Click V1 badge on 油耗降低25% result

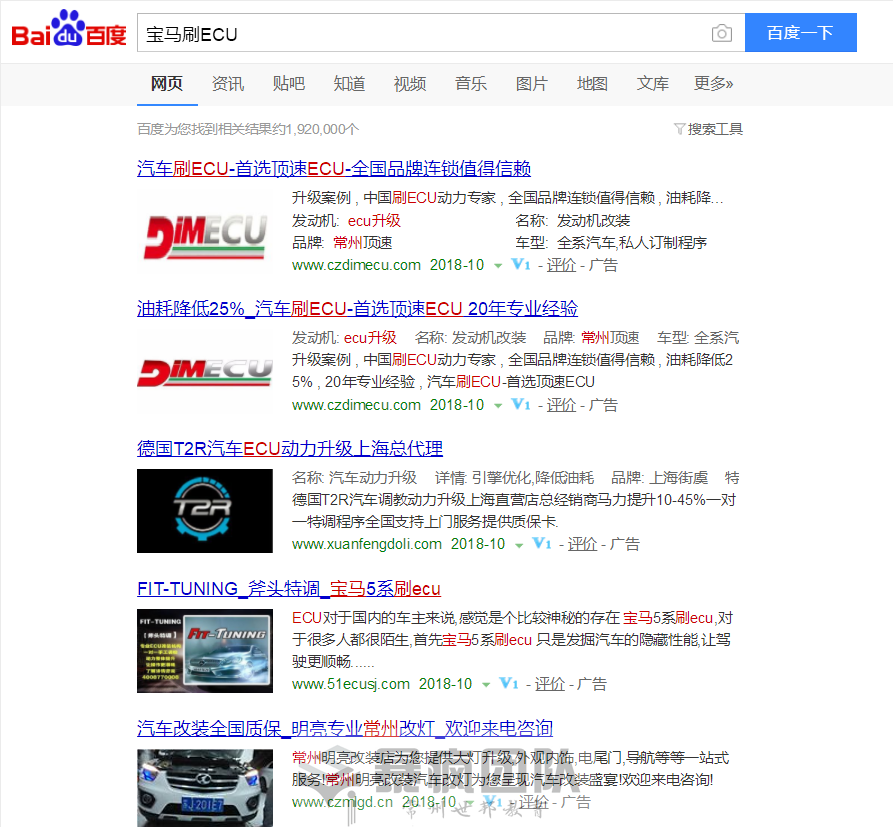tap(521, 404)
